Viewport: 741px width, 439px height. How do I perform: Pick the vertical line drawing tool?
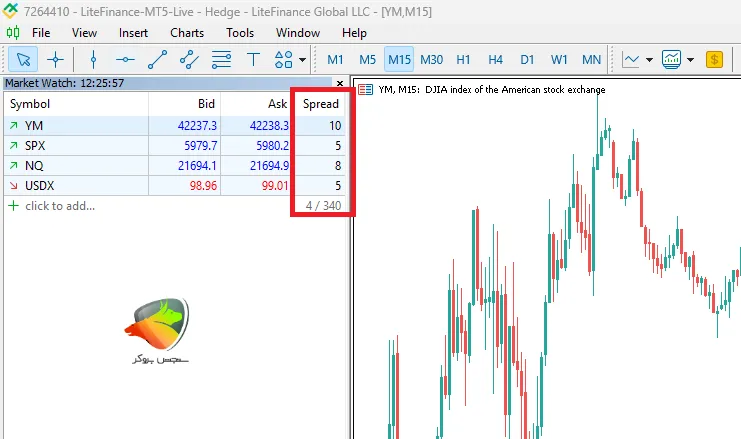pyautogui.click(x=93, y=60)
